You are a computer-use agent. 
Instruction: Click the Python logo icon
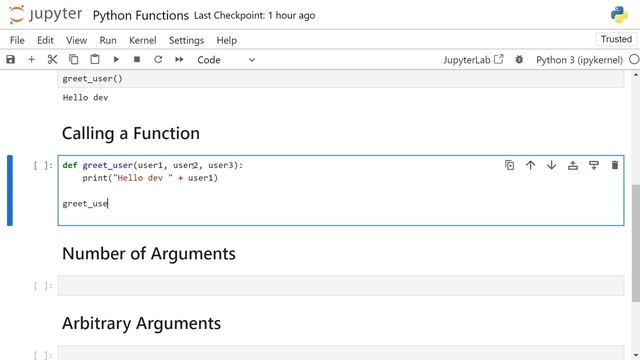click(x=619, y=15)
